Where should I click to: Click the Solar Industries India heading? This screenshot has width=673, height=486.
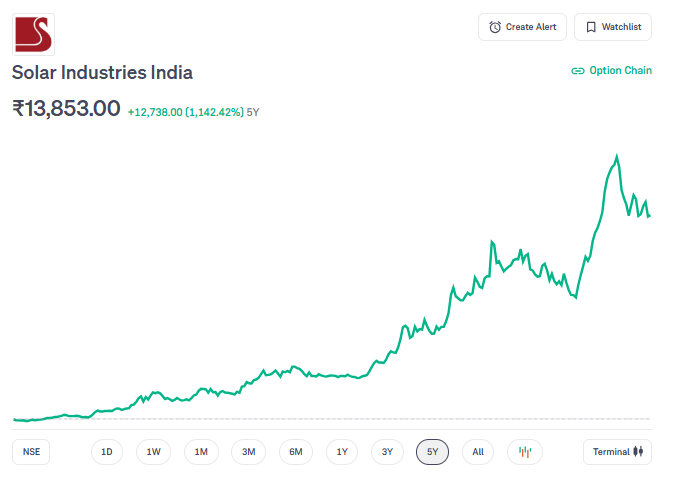(x=102, y=72)
